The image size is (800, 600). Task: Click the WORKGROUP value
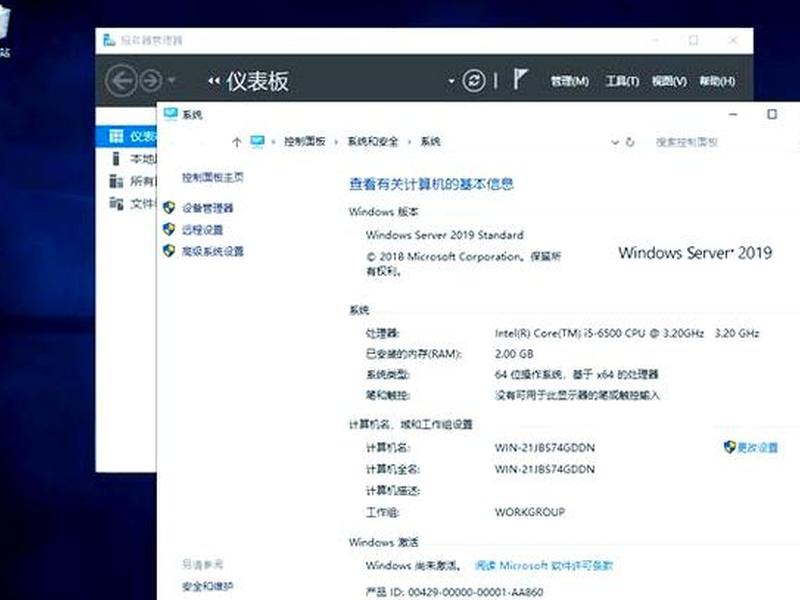tap(530, 512)
